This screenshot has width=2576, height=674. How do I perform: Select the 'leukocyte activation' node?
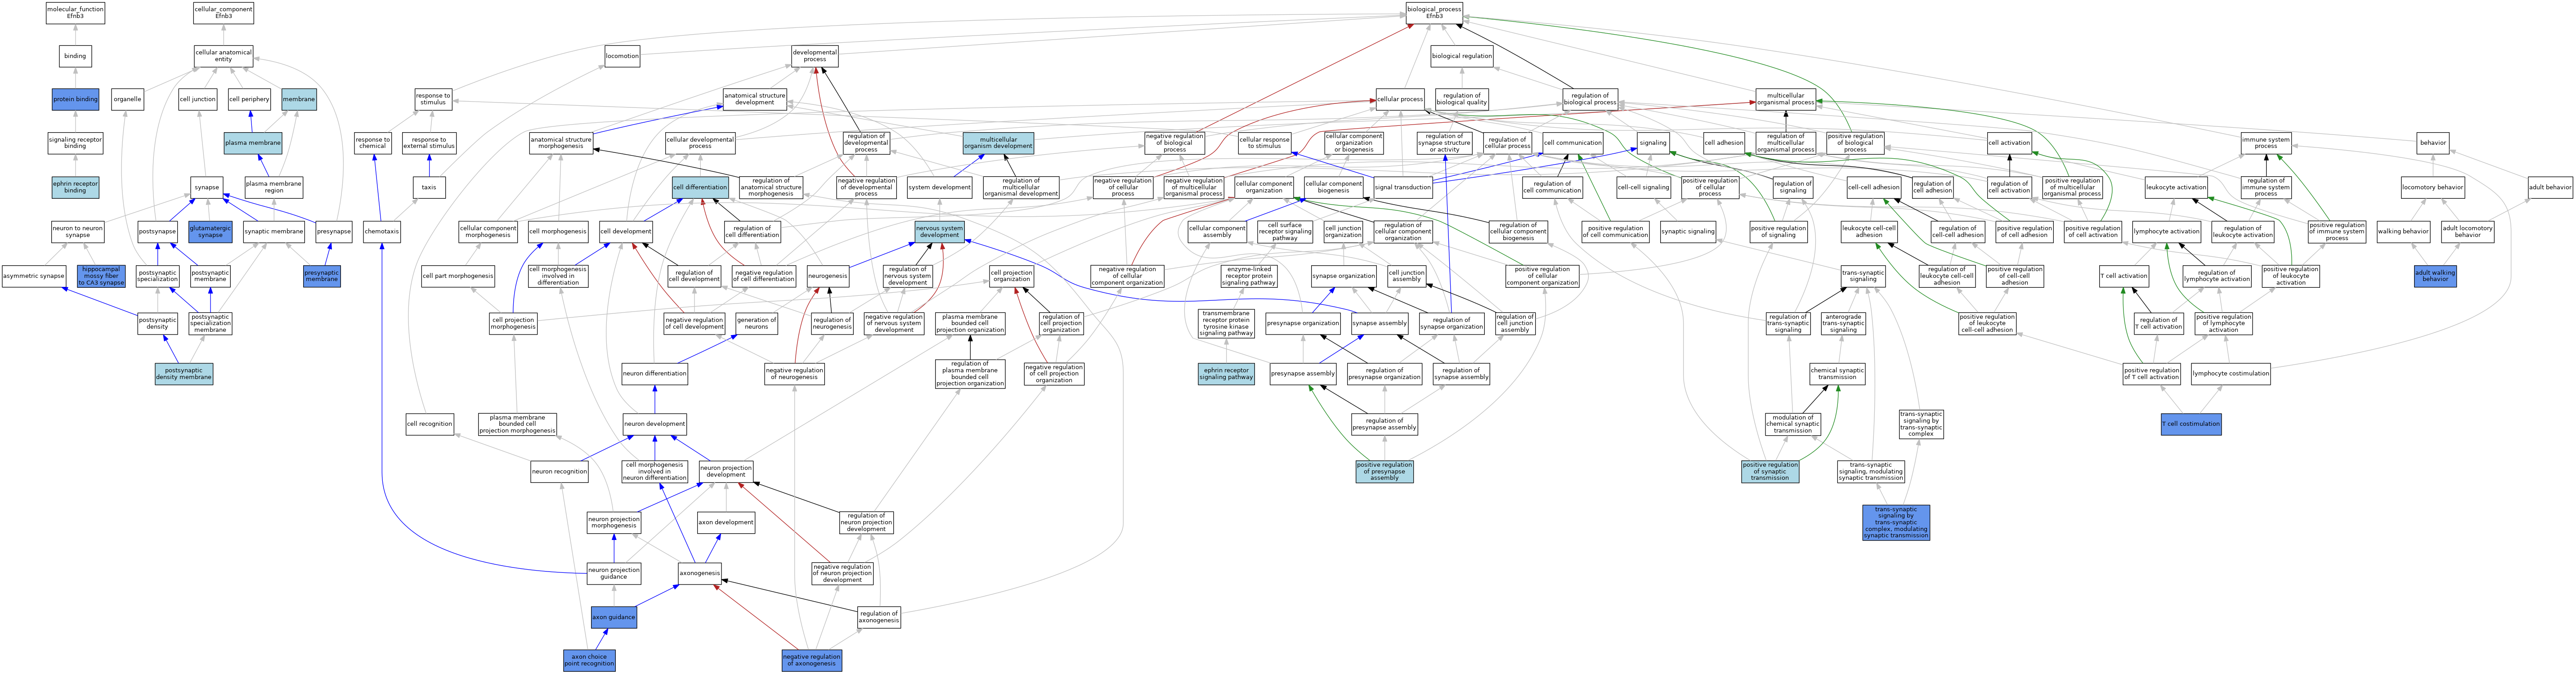click(x=2176, y=187)
